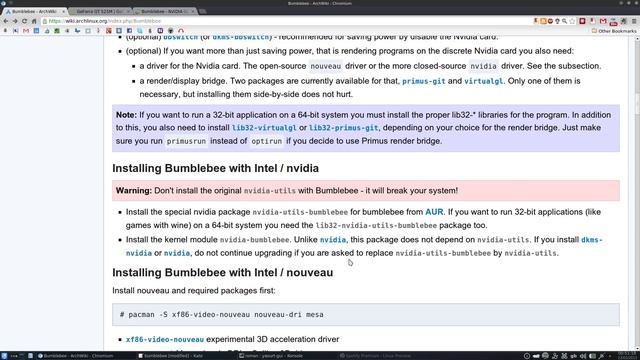
Task: Click the volume icon in system tray
Action: pyautogui.click(x=583, y=356)
